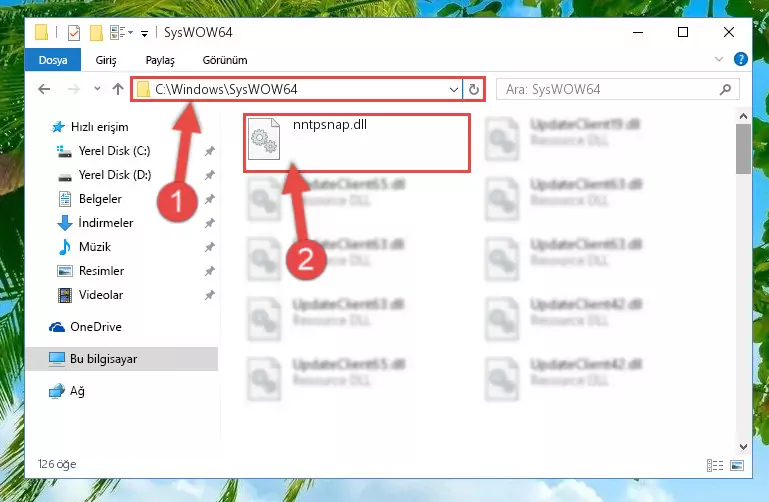Viewport: 769px width, 502px height.
Task: Click the pin icon next to Videolar
Action: tap(209, 295)
